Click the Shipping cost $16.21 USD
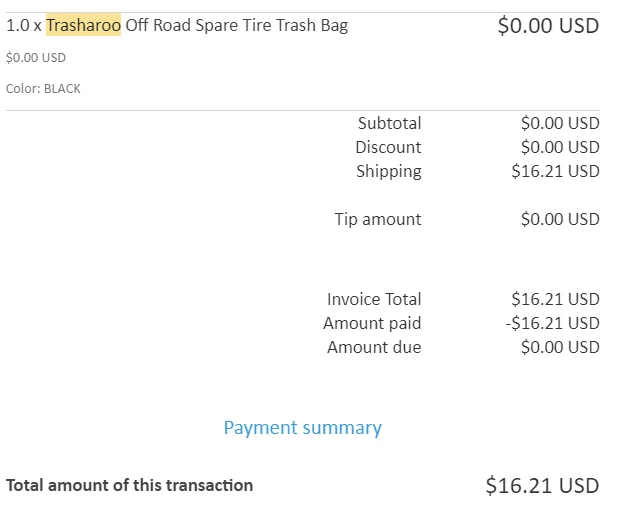This screenshot has height=514, width=639. 555,171
